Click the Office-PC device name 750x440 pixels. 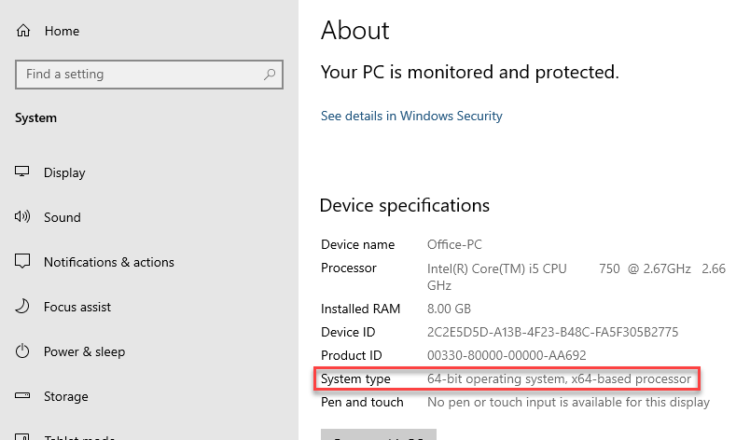pos(455,244)
